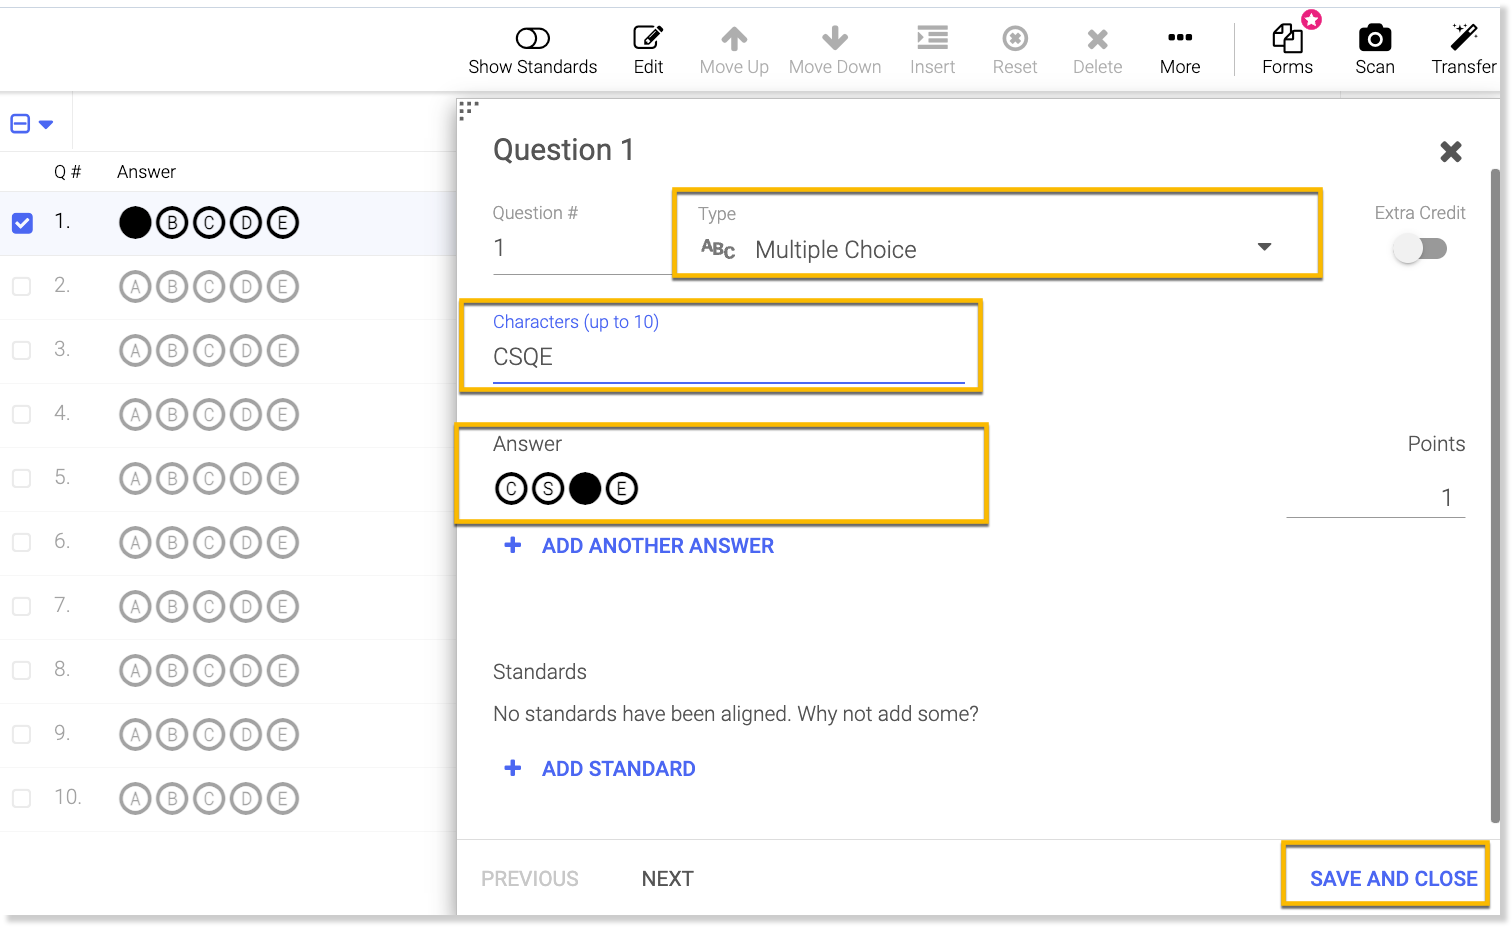Uncheck the question 1 checkbox

(x=22, y=223)
